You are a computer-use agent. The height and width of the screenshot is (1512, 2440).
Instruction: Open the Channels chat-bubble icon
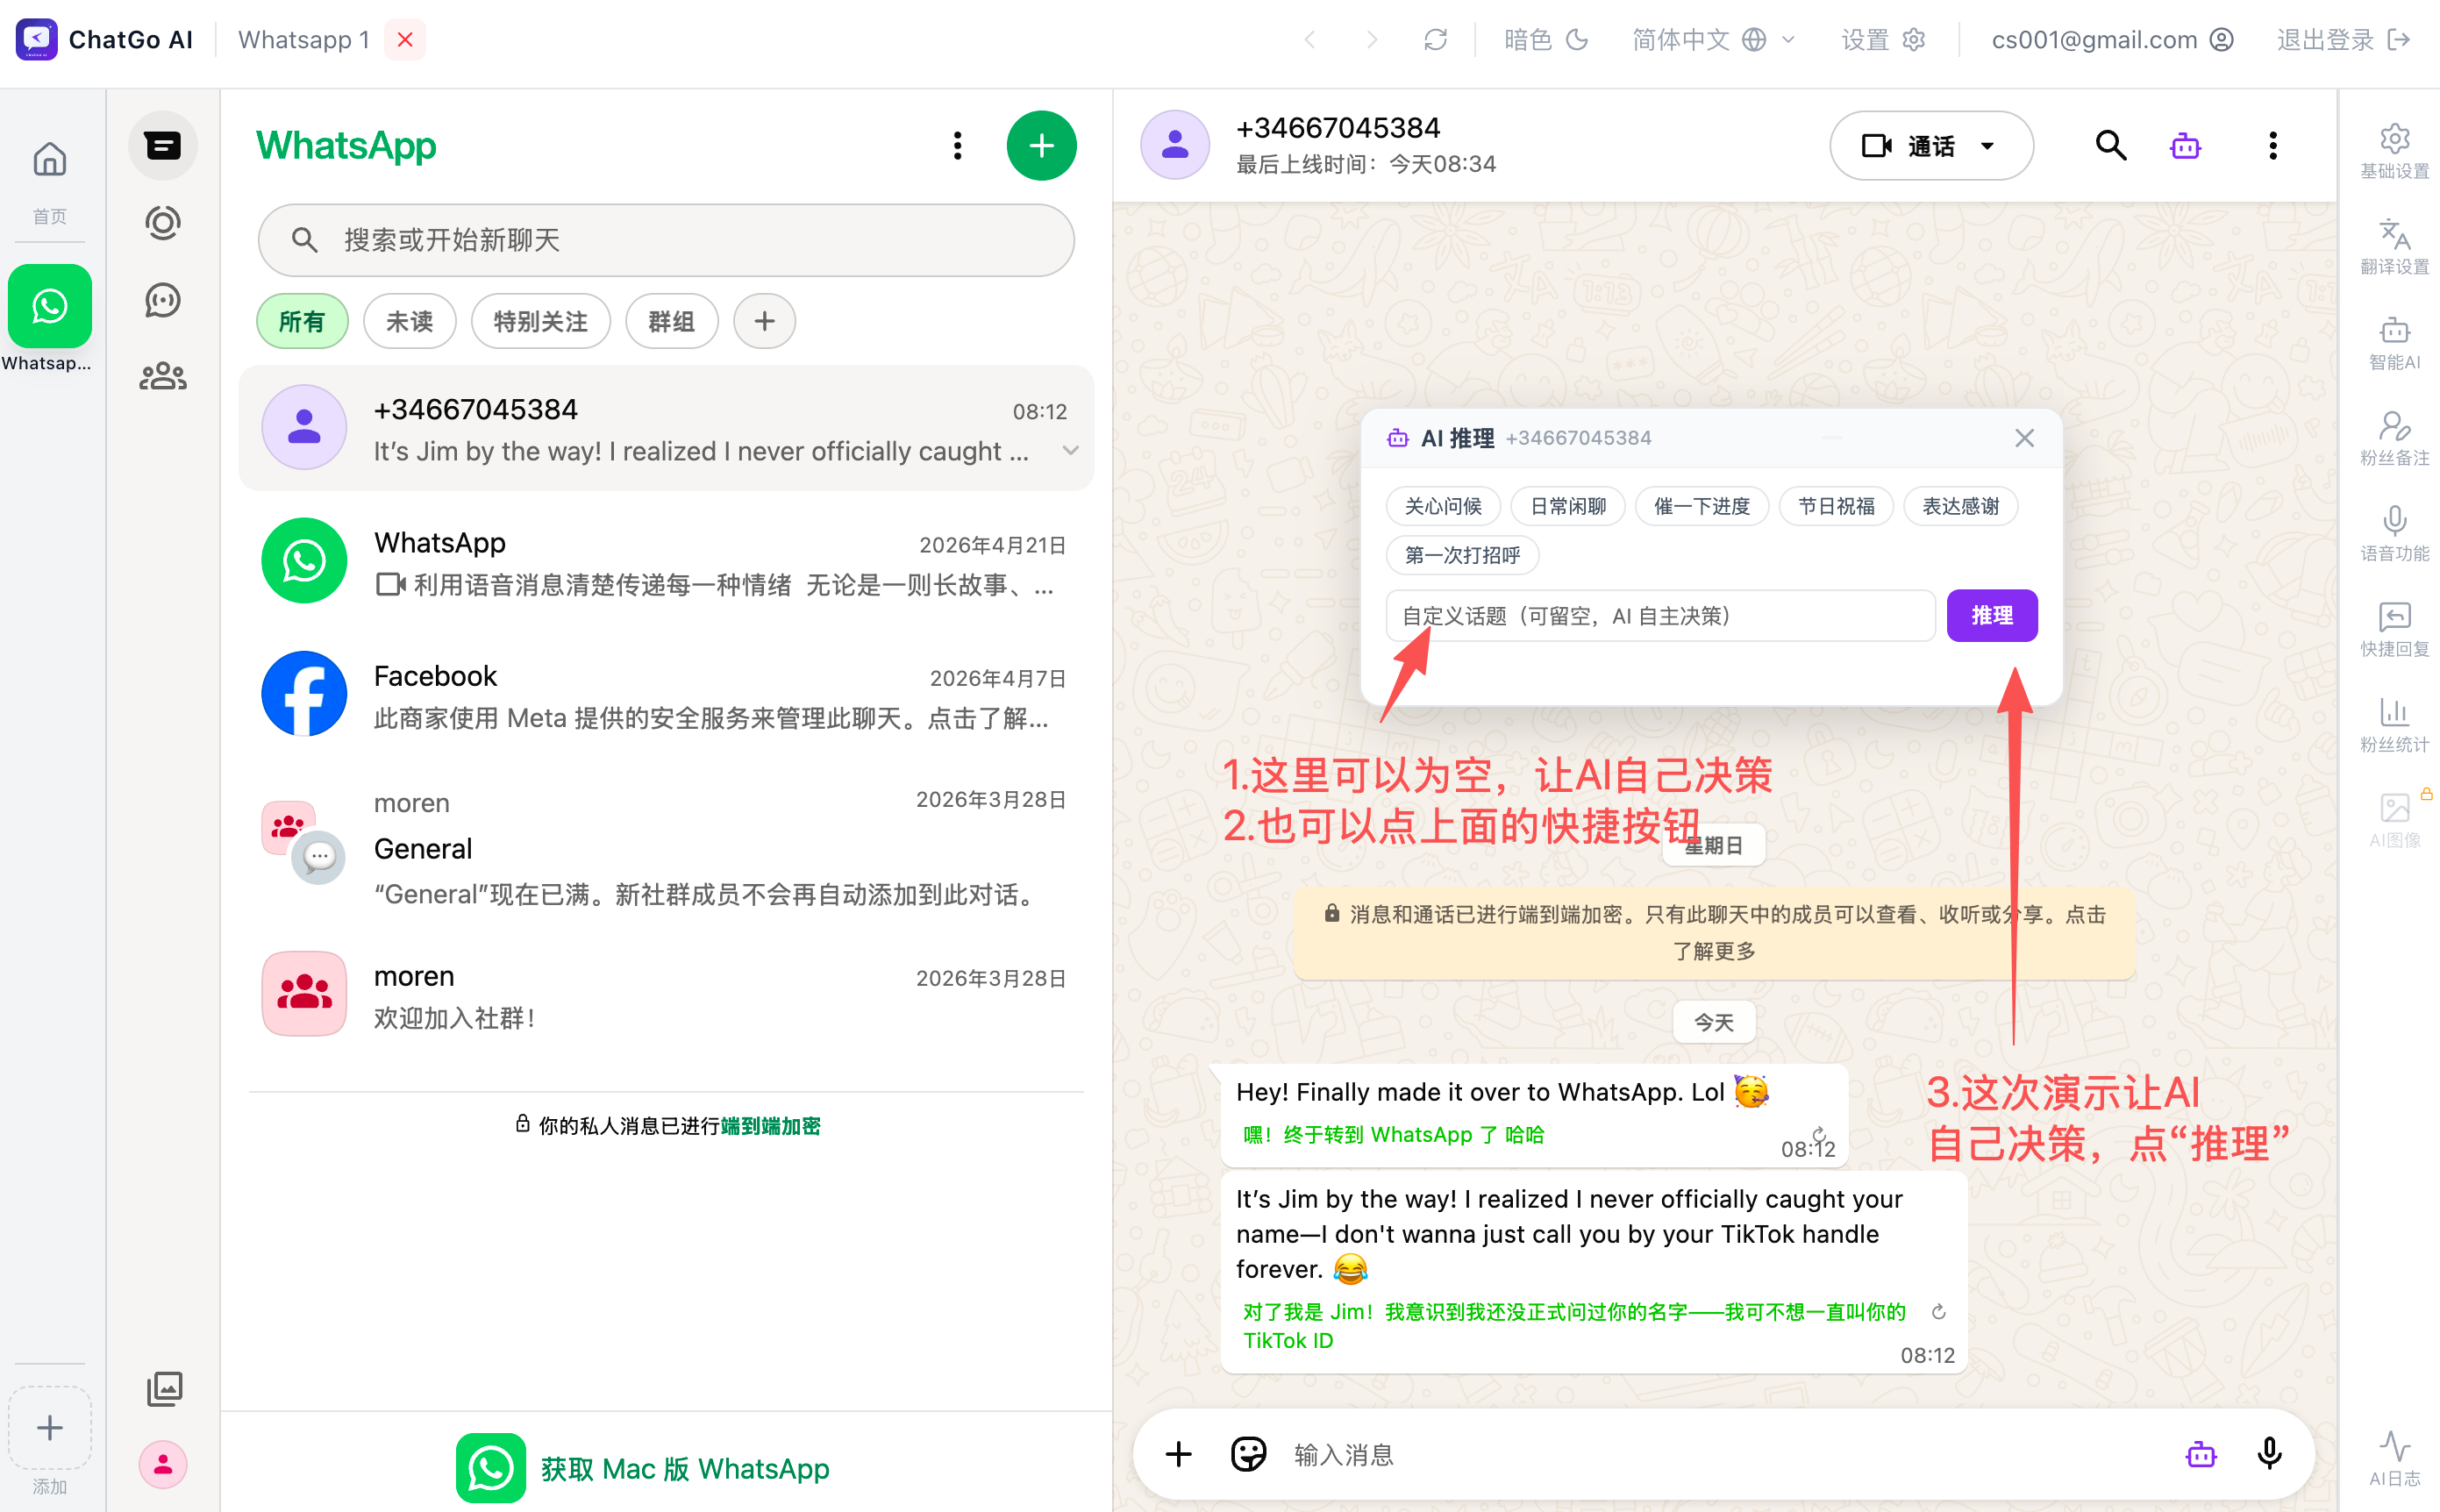[x=163, y=300]
